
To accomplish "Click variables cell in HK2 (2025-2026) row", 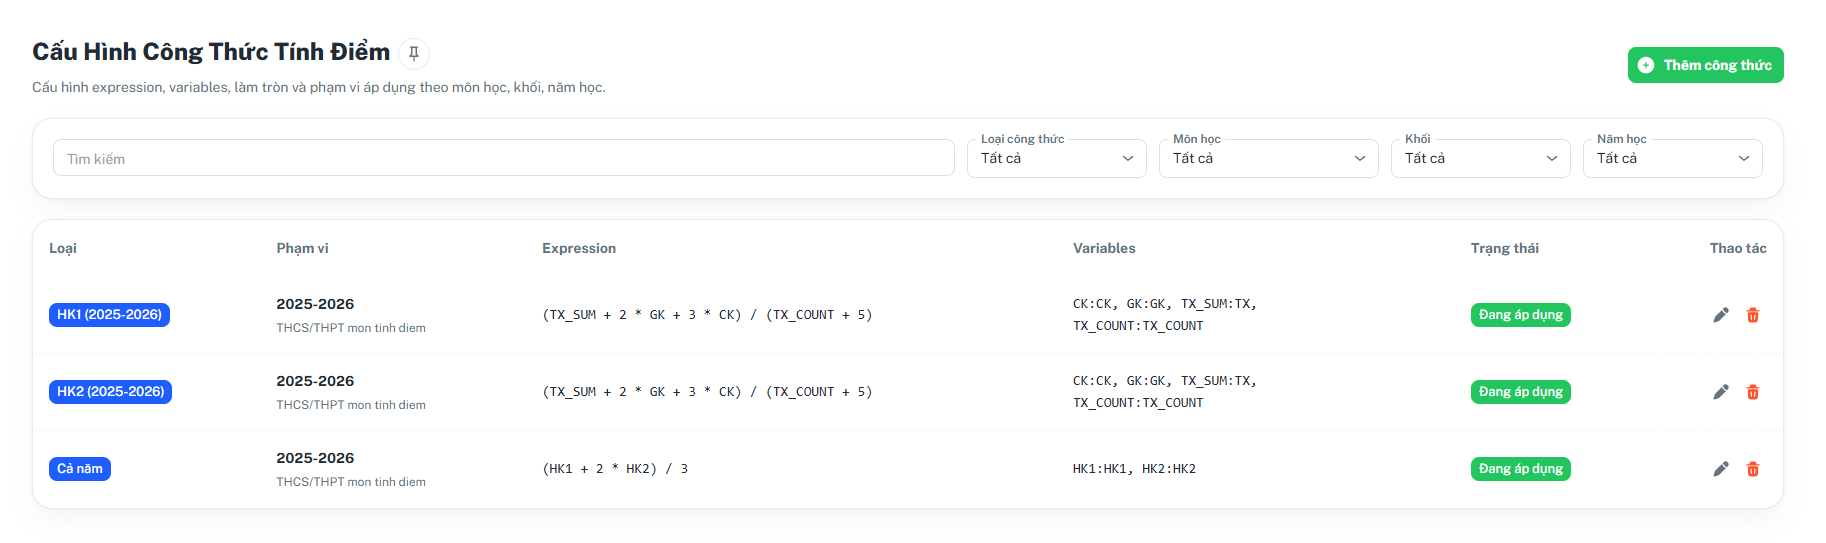I will (1165, 392).
